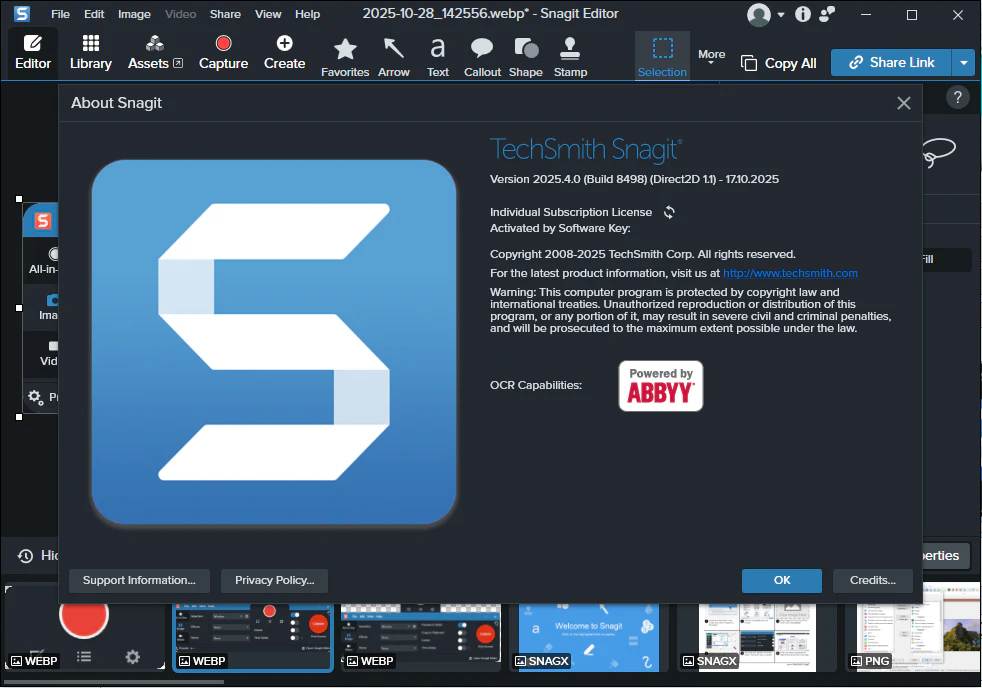Activate the Text tool

tap(438, 56)
